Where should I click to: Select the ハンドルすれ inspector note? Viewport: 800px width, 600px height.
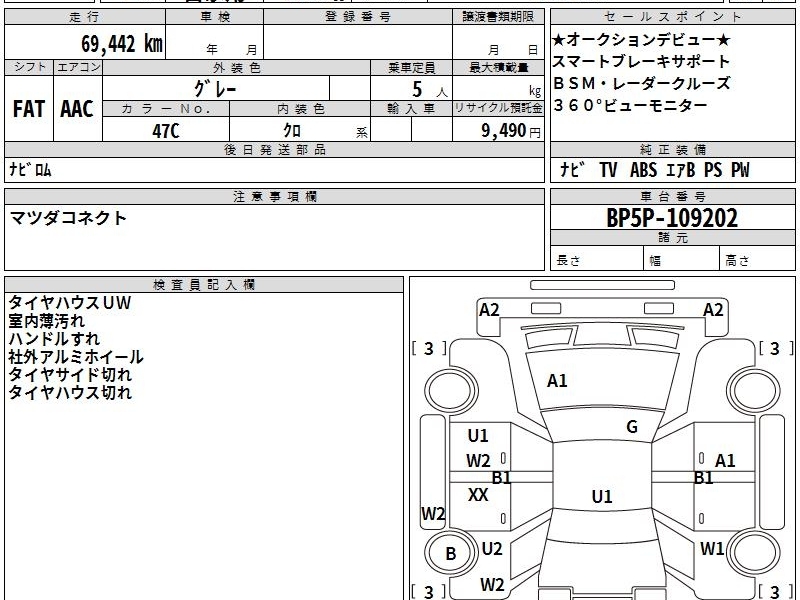tap(54, 339)
